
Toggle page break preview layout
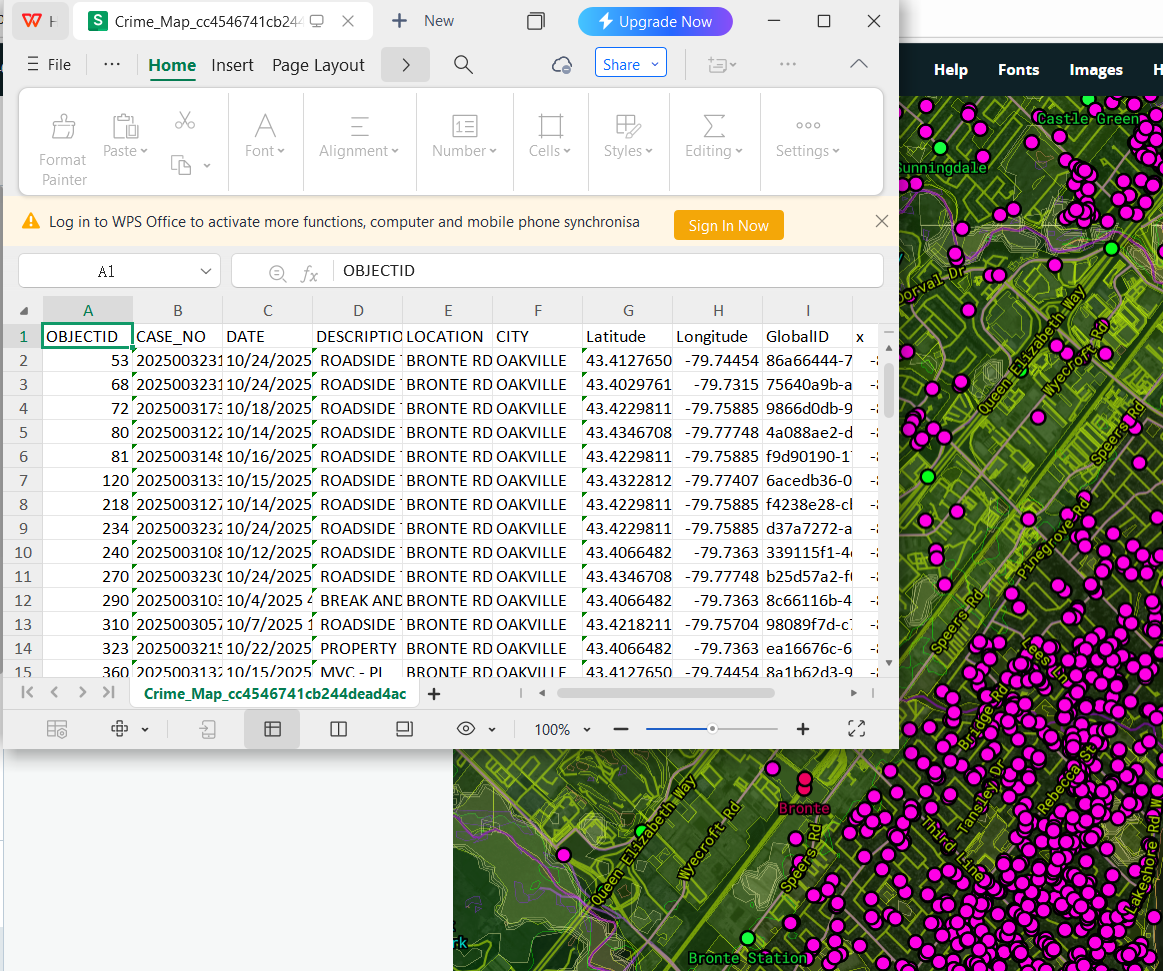pyautogui.click(x=338, y=729)
